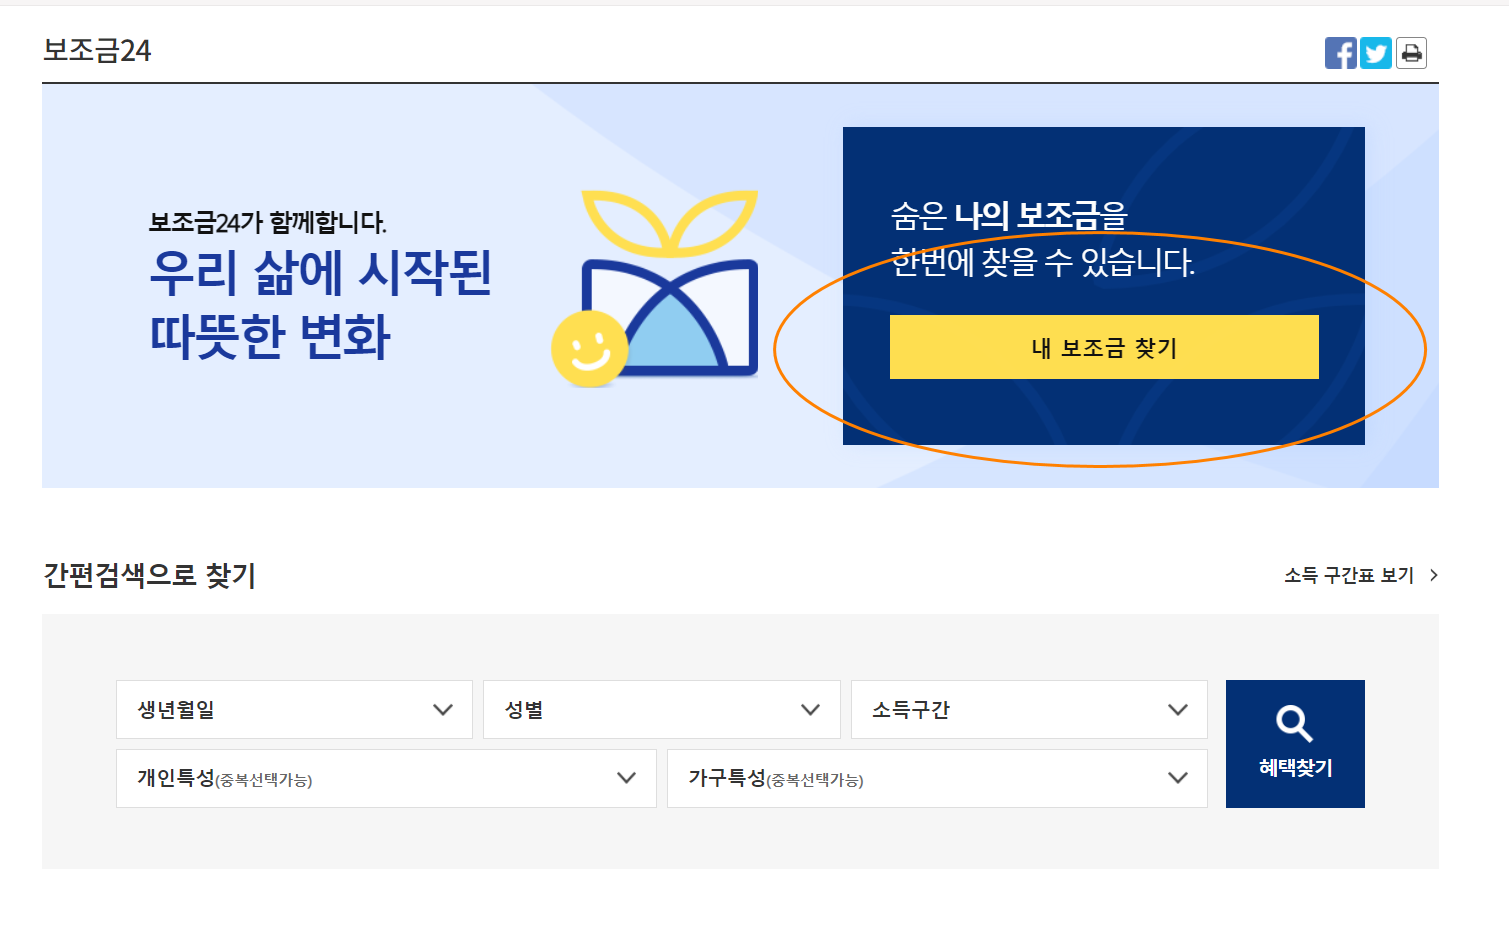Expand the 개인특성 multi-select dropdown

click(386, 778)
